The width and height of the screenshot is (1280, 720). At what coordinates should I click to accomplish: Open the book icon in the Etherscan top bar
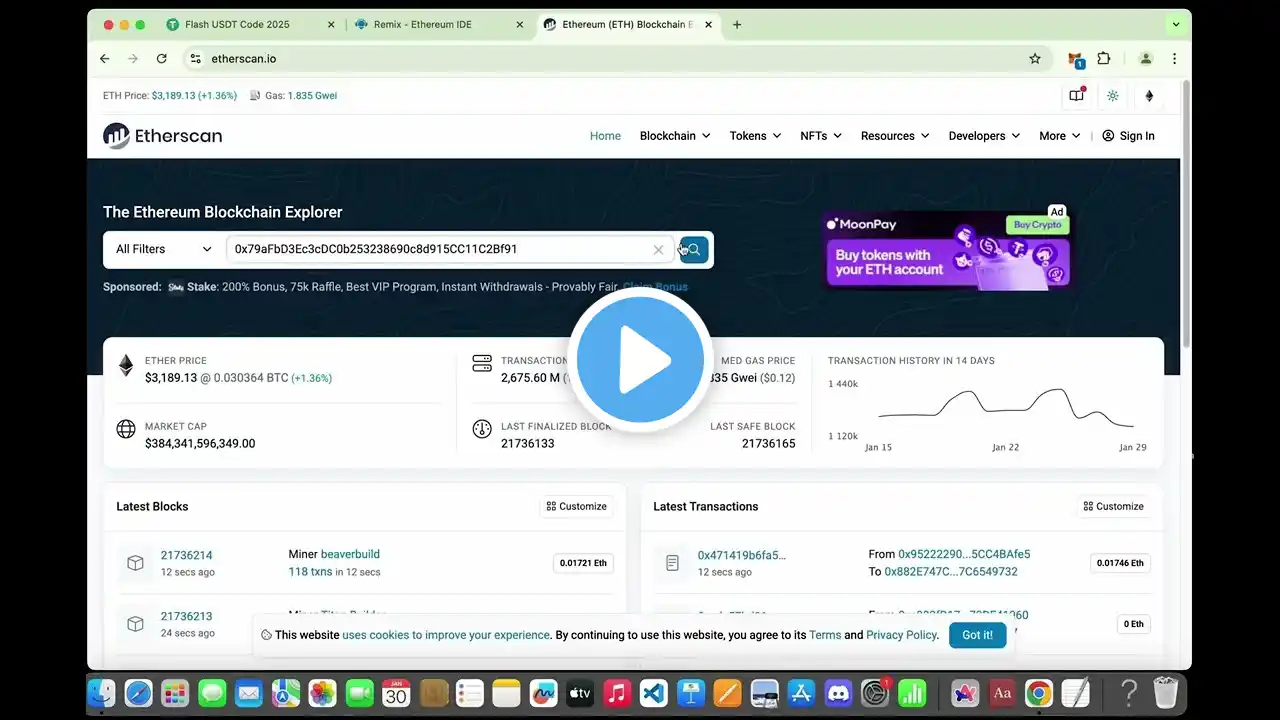tap(1077, 96)
